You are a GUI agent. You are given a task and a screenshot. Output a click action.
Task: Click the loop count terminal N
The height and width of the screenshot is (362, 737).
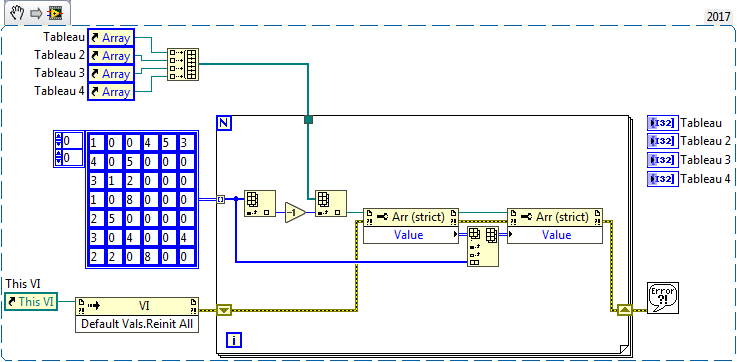click(x=224, y=124)
